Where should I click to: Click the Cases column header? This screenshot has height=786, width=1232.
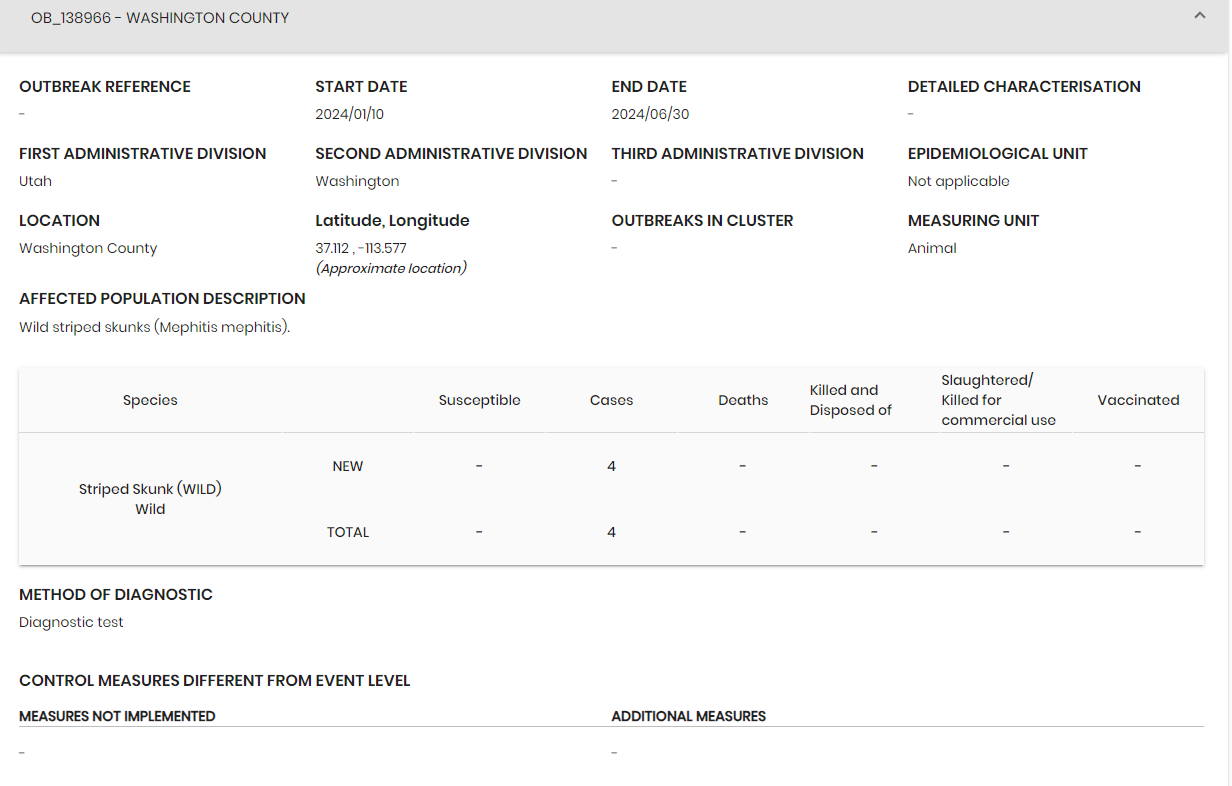coord(611,400)
